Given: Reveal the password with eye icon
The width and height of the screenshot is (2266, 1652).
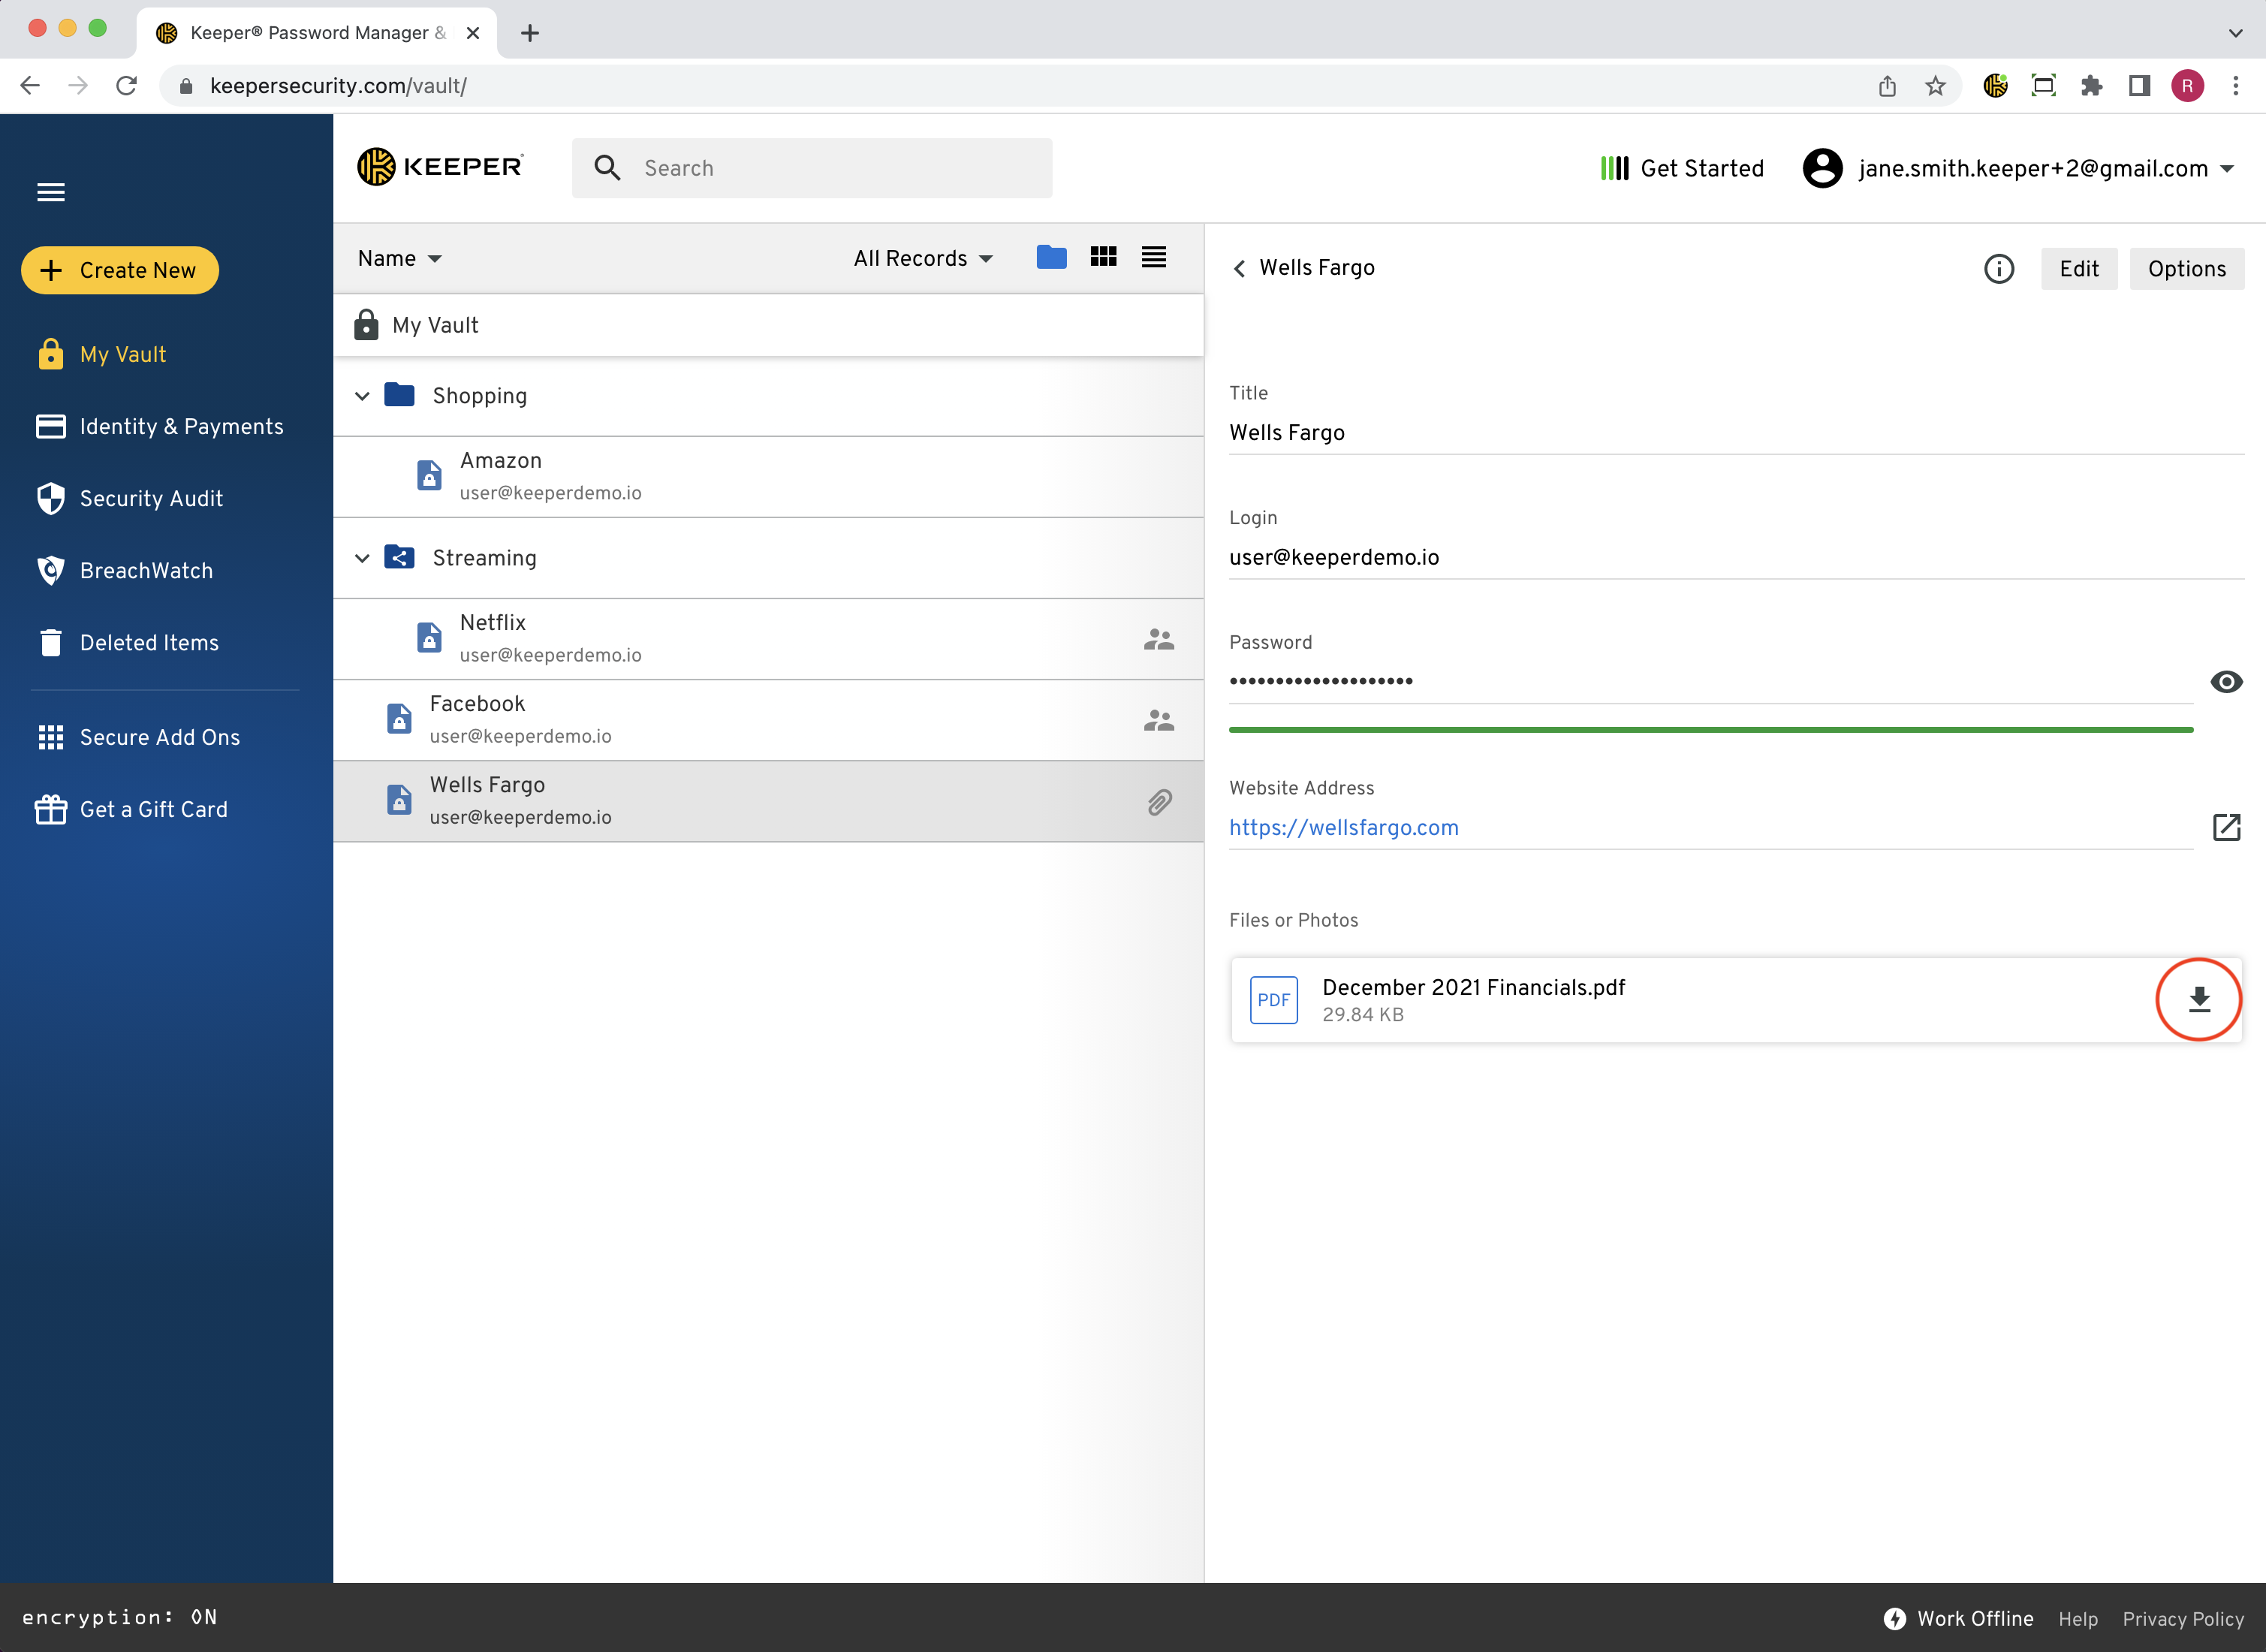Looking at the screenshot, I should [x=2226, y=682].
